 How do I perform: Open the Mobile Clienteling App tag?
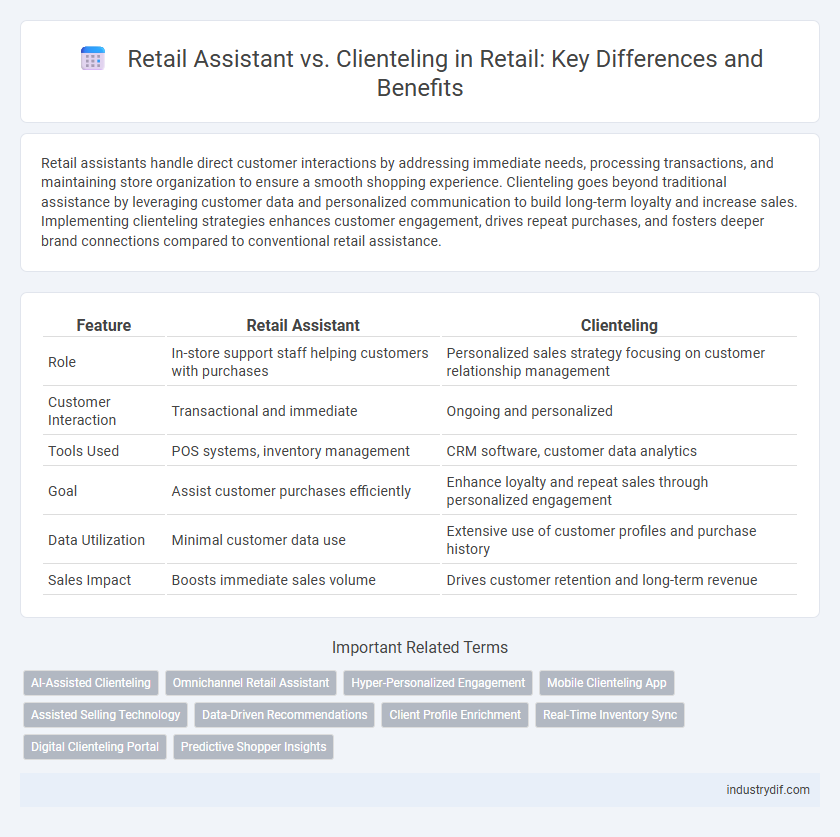(607, 683)
